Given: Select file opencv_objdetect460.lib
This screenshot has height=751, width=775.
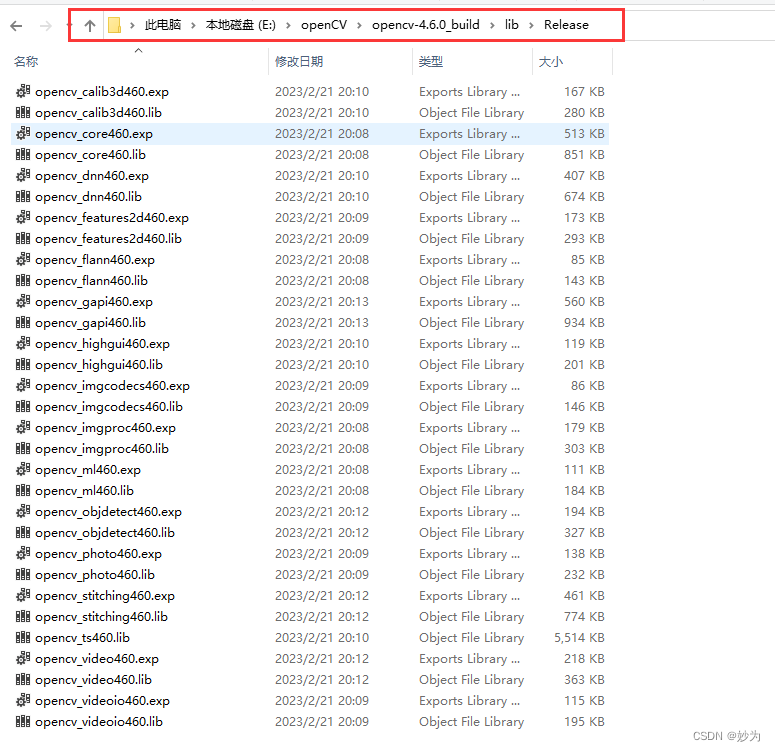Looking at the screenshot, I should point(105,532).
